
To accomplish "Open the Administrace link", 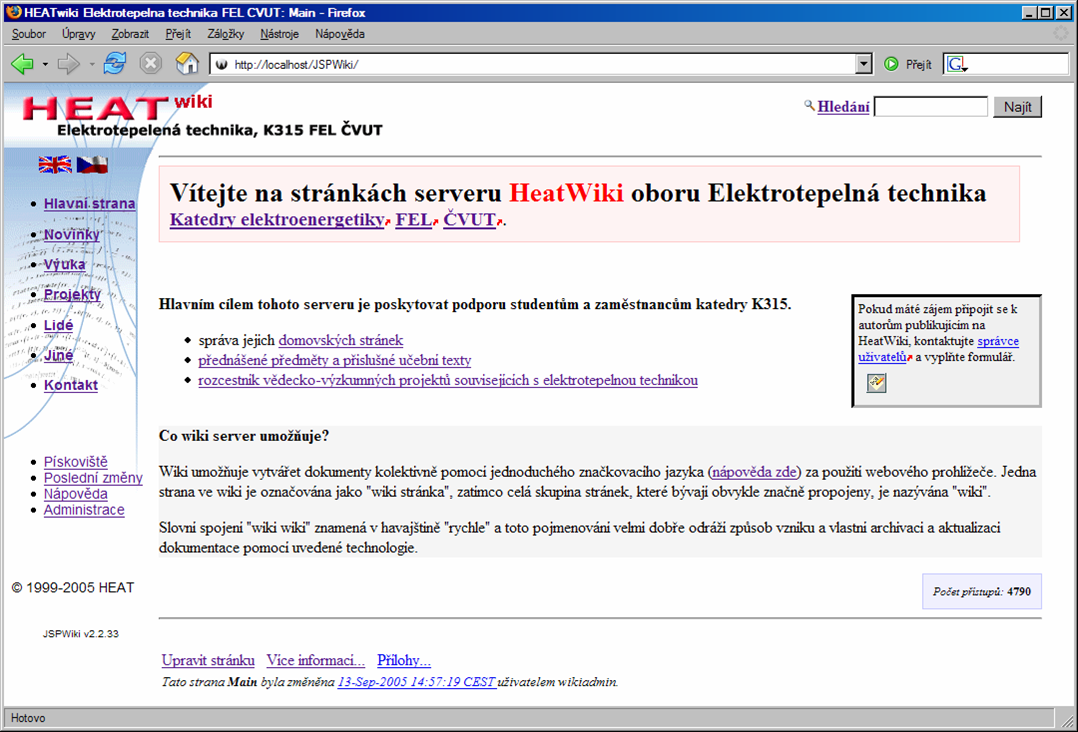I will point(84,510).
